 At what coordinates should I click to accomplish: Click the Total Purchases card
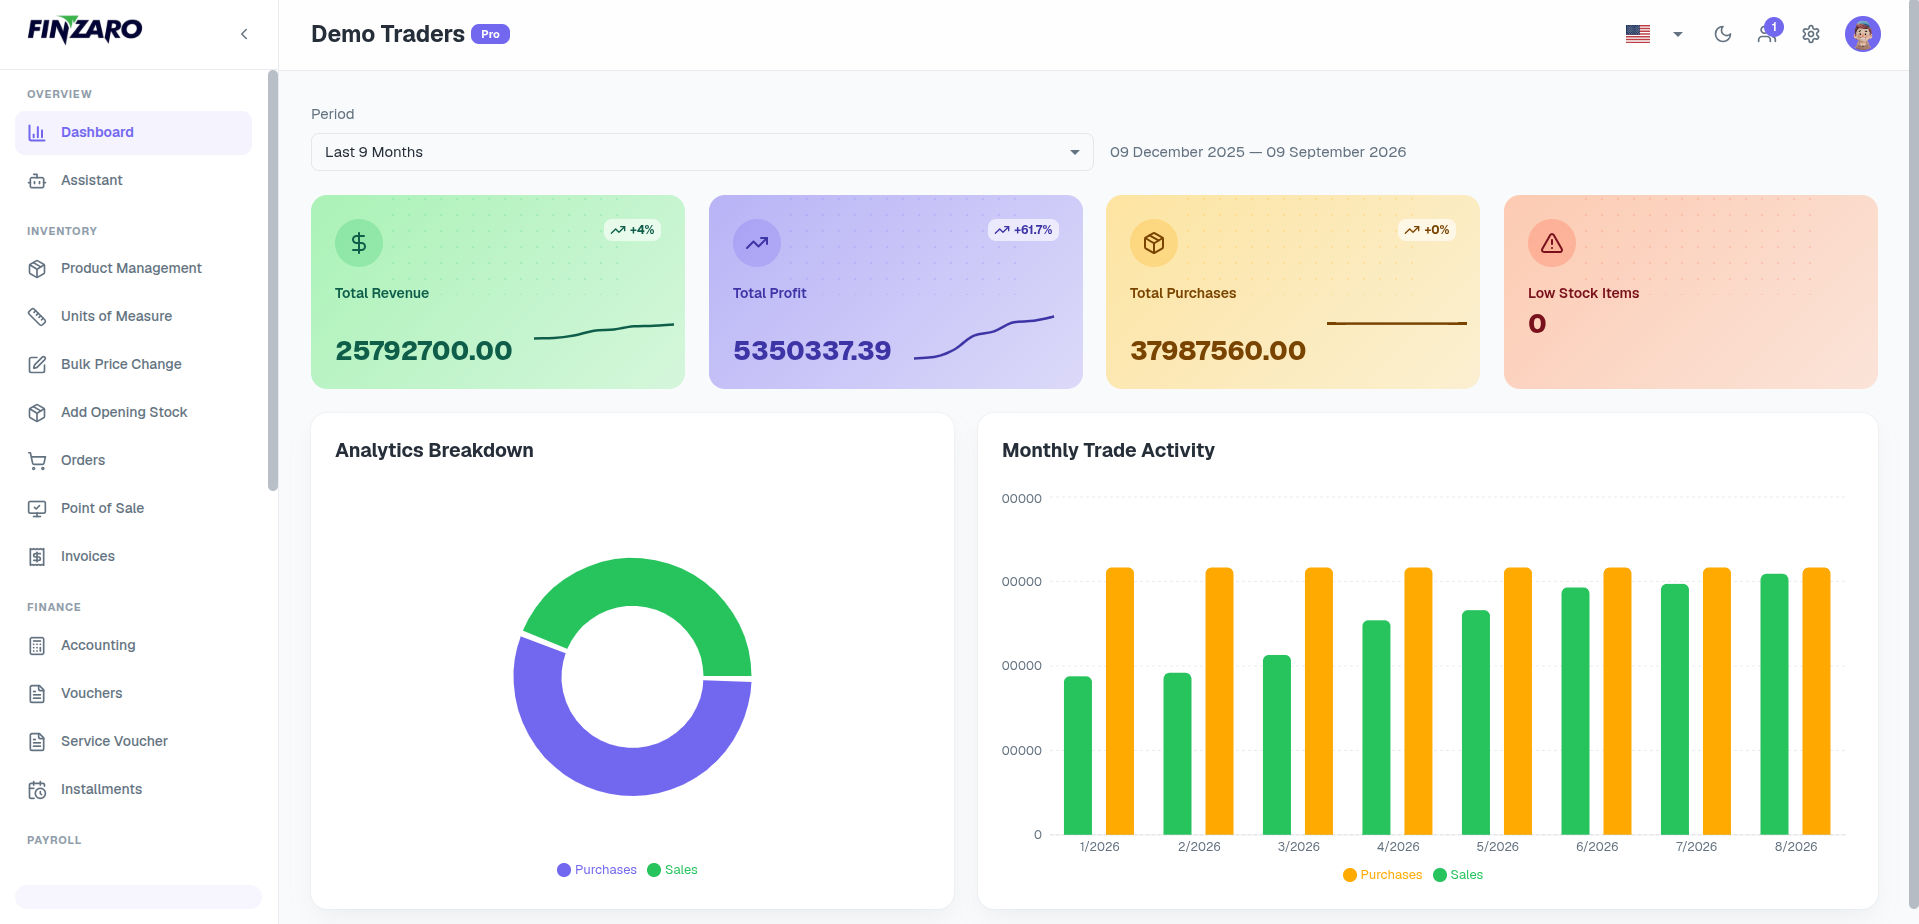pos(1293,292)
